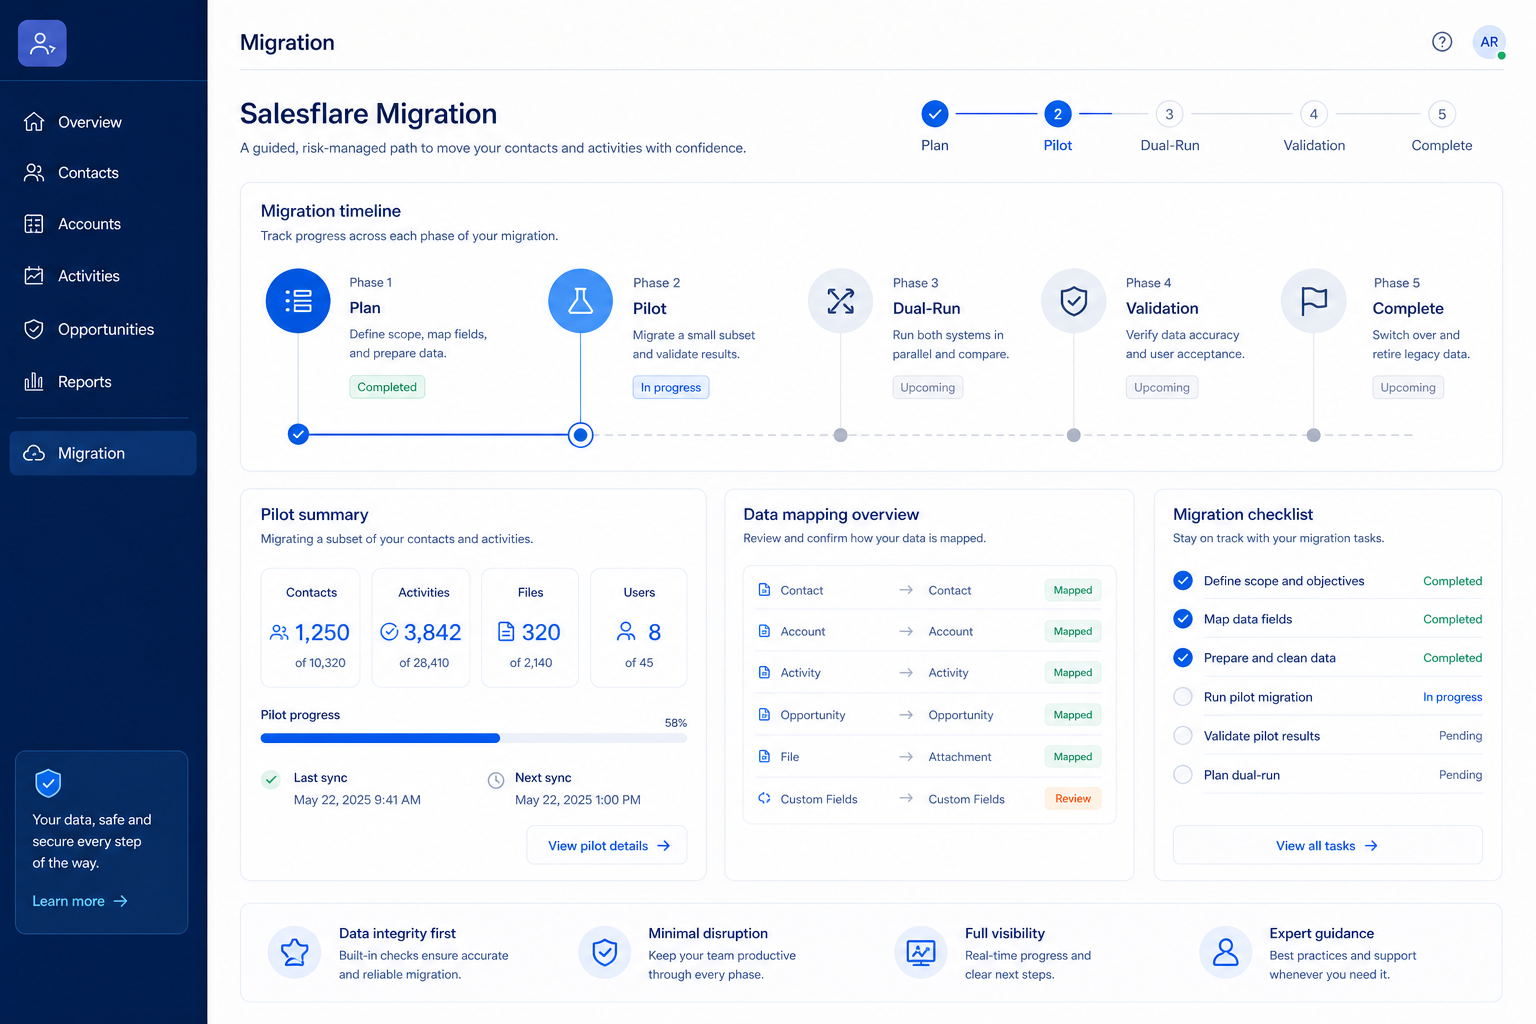Screen dimensions: 1536x1024
Task: Toggle the Prepare and clean data checkbox
Action: pyautogui.click(x=1183, y=658)
